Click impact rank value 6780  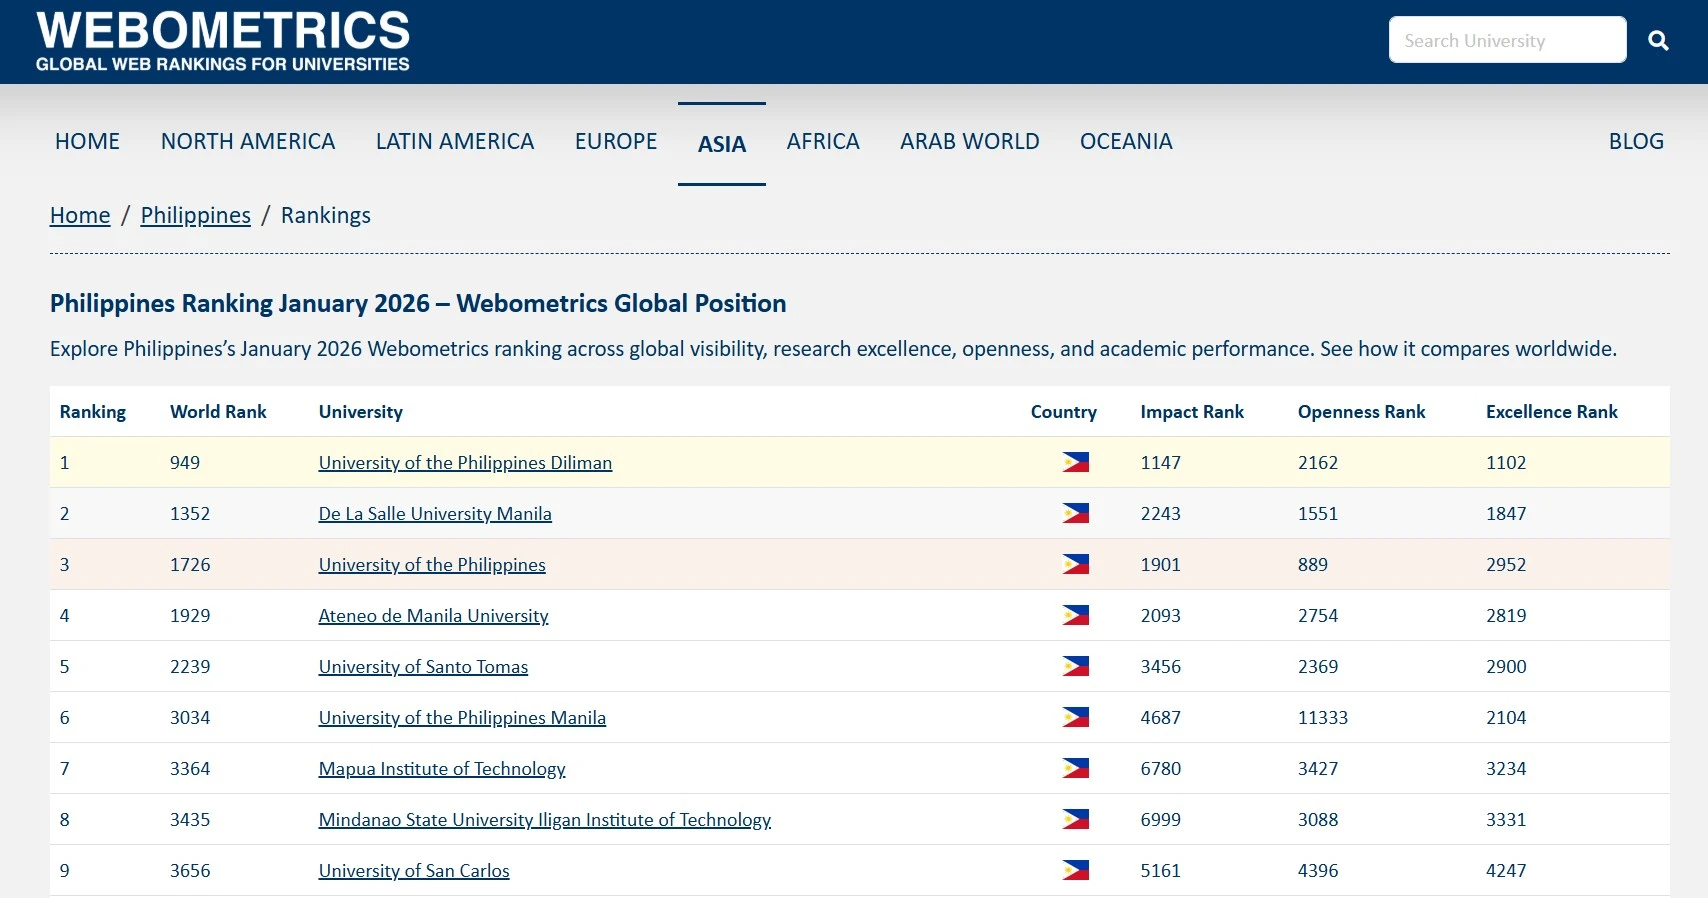1161,768
